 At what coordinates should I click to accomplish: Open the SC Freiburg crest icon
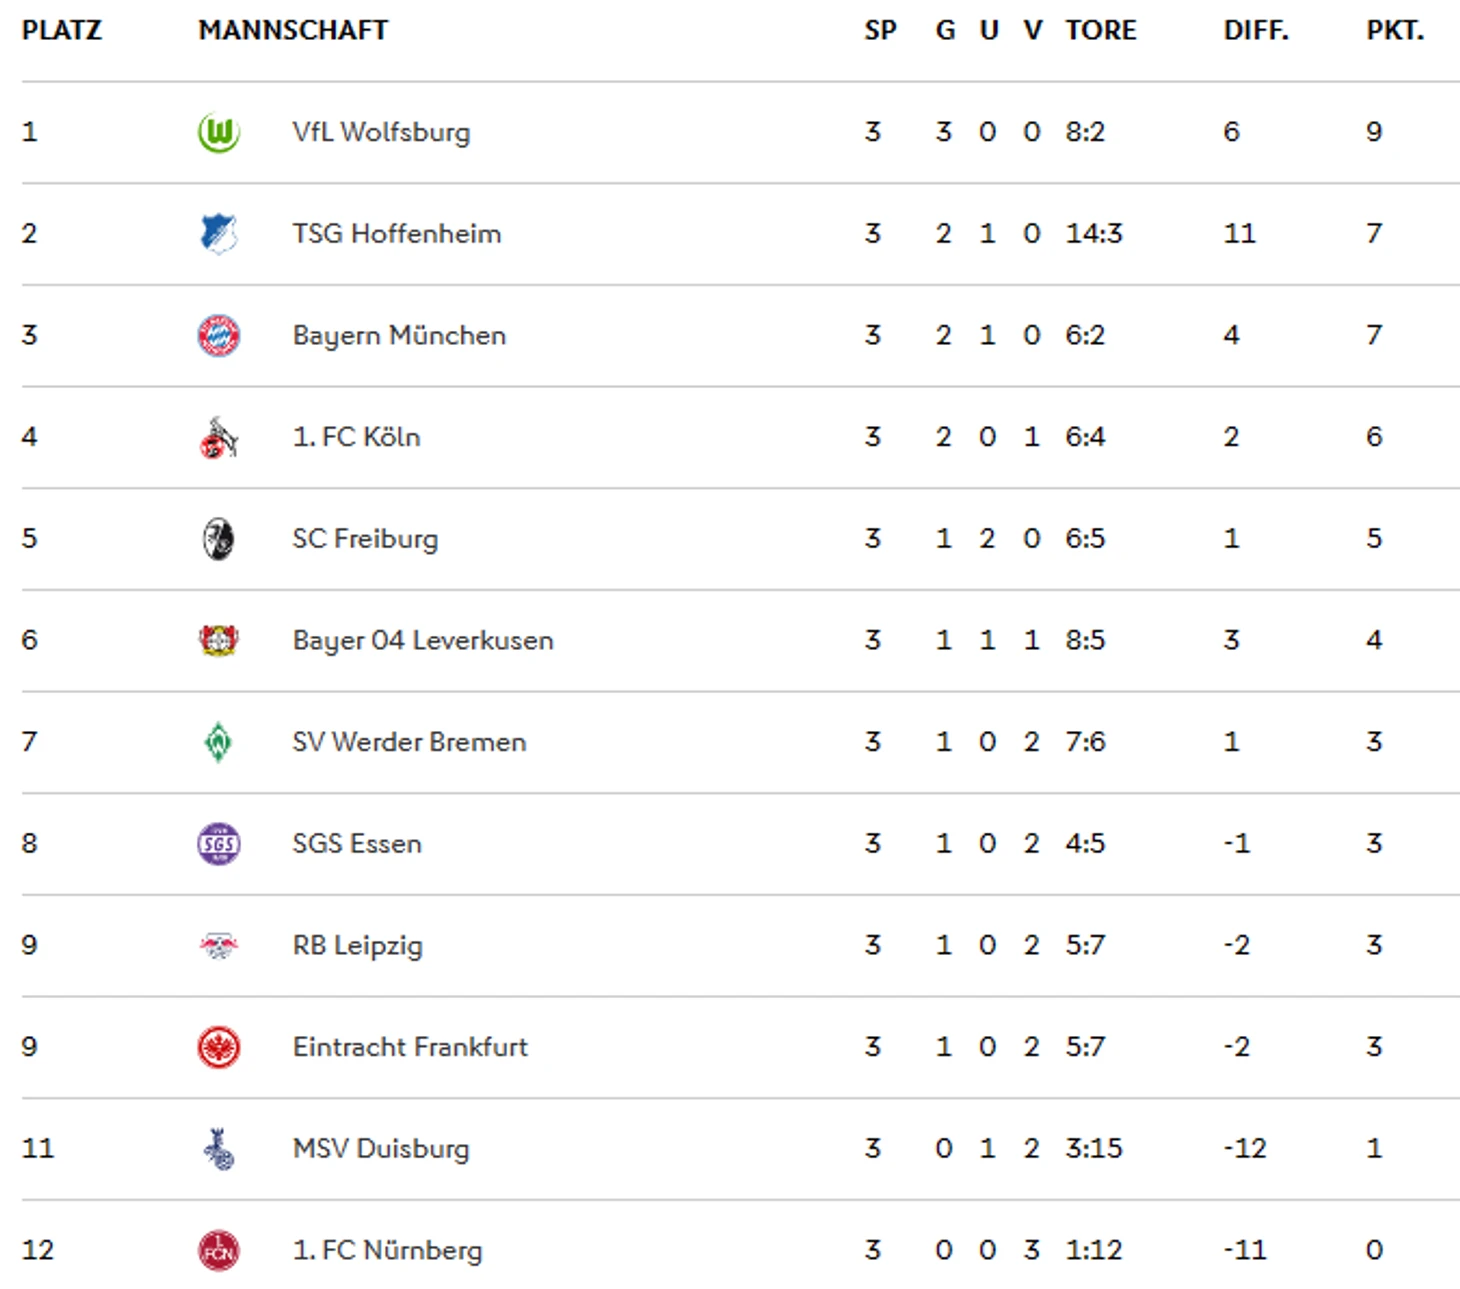point(218,539)
